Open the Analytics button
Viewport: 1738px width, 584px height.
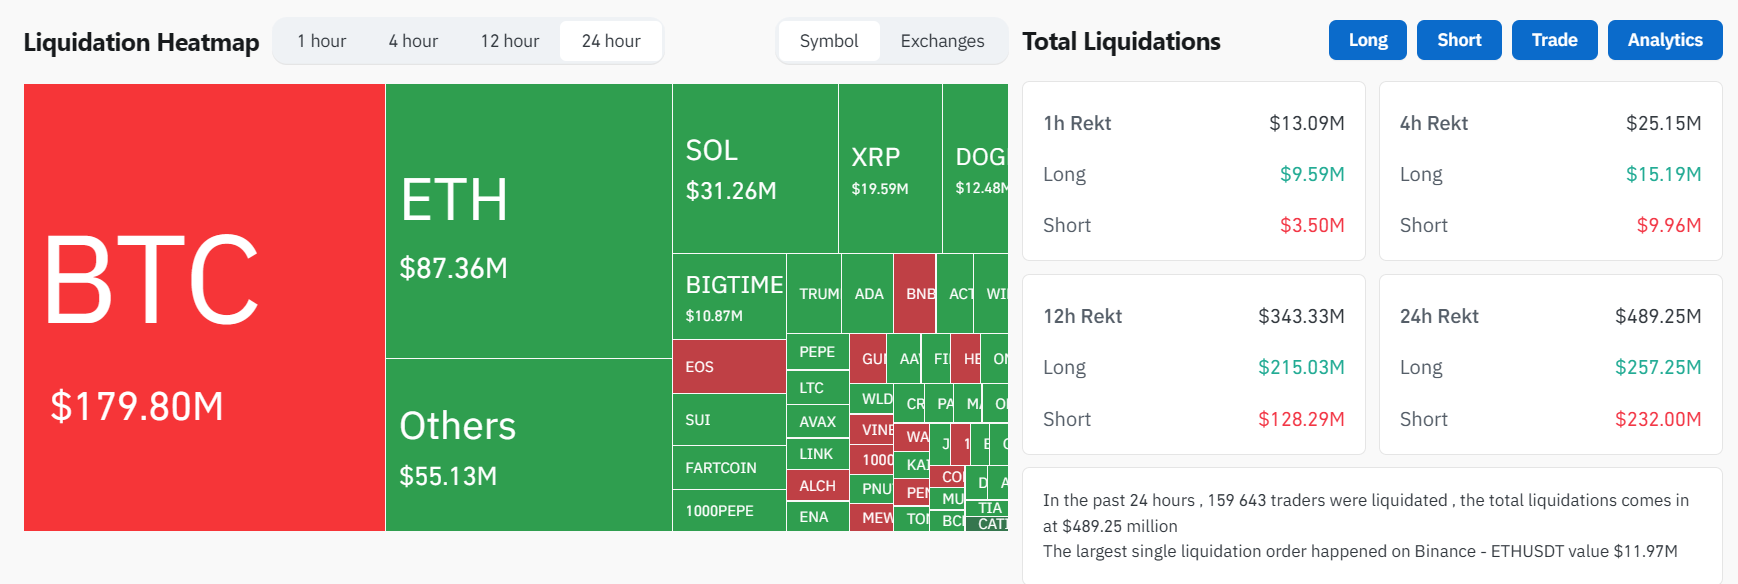[x=1665, y=40]
